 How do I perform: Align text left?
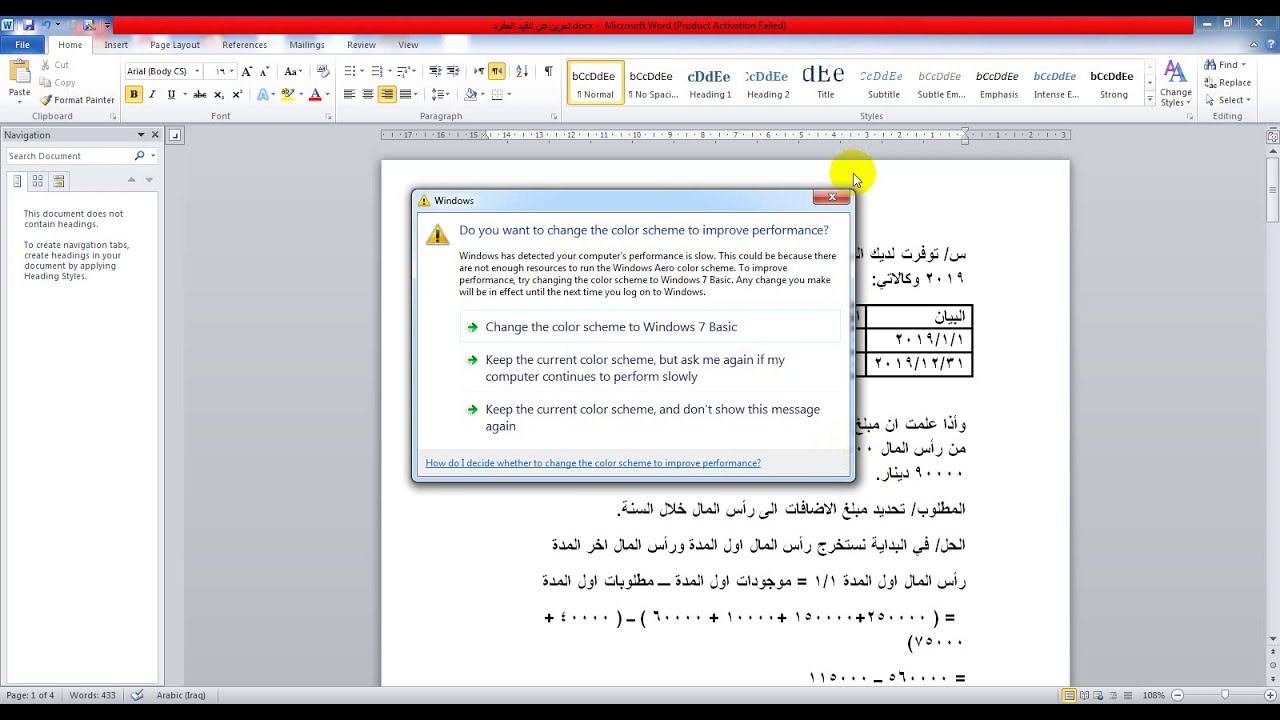click(349, 94)
